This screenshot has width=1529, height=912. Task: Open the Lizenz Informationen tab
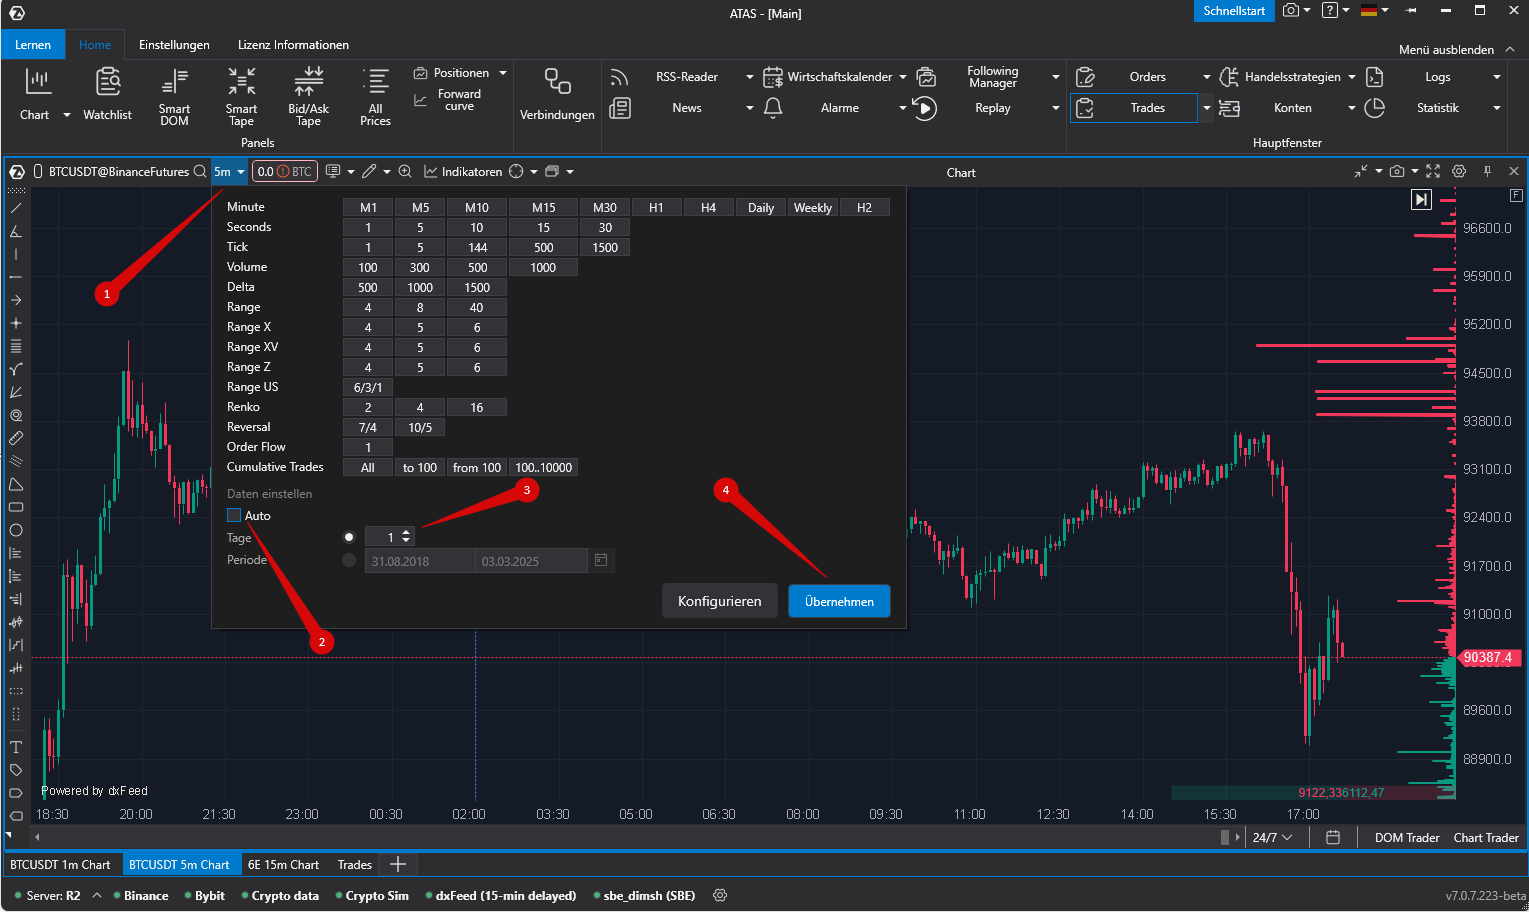(293, 45)
